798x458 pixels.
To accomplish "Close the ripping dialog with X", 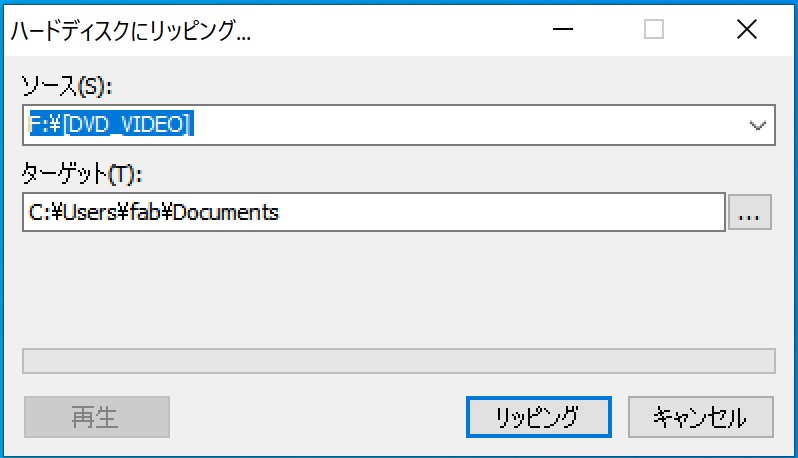I will (x=747, y=30).
